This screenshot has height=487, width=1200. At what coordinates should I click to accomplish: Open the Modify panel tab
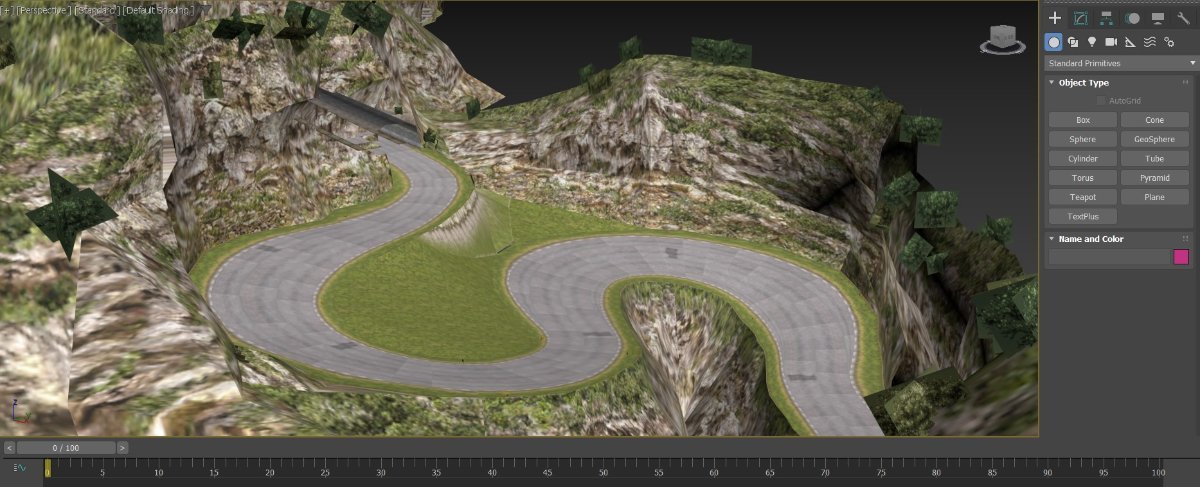click(1080, 18)
